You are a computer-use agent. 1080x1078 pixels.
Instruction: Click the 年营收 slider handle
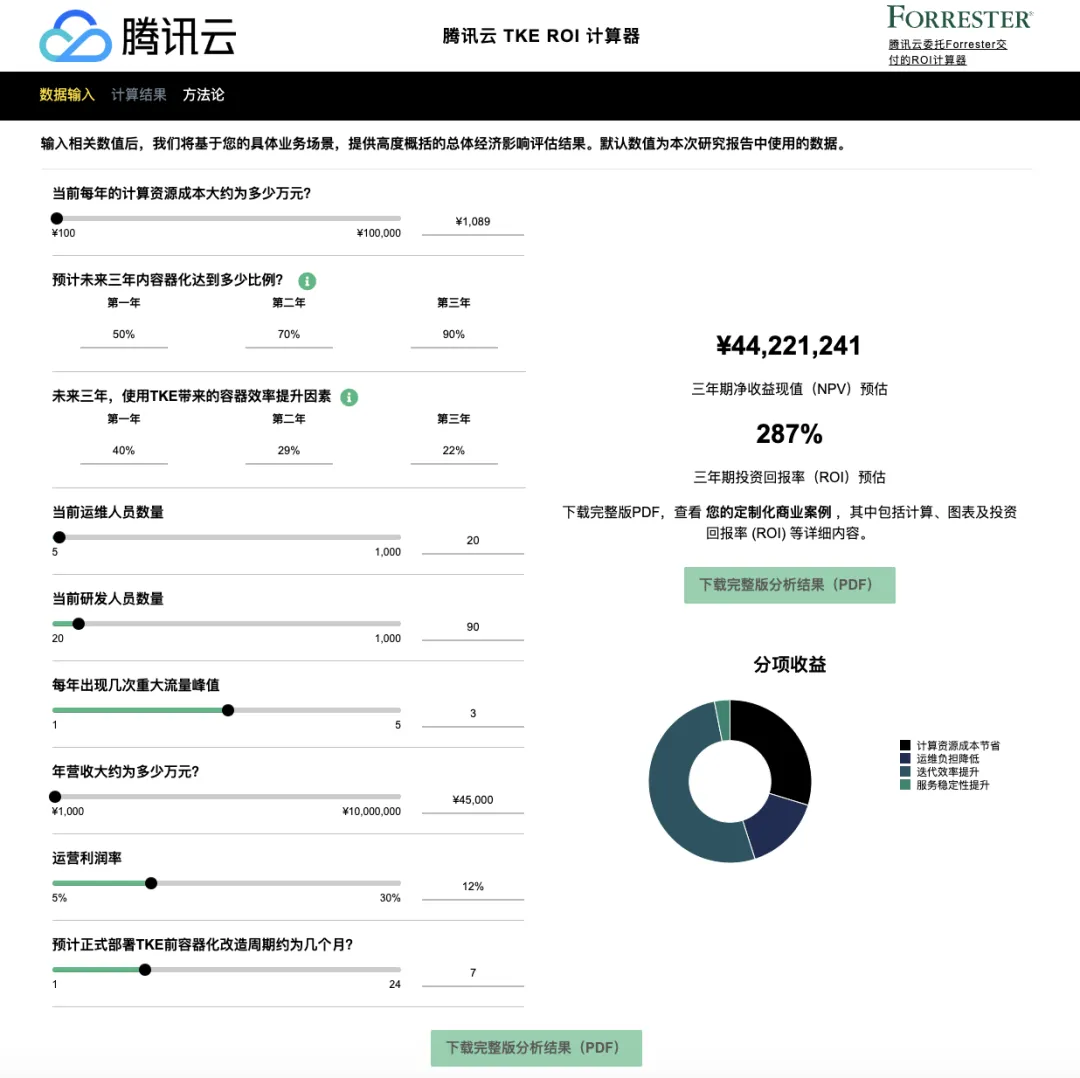55,796
